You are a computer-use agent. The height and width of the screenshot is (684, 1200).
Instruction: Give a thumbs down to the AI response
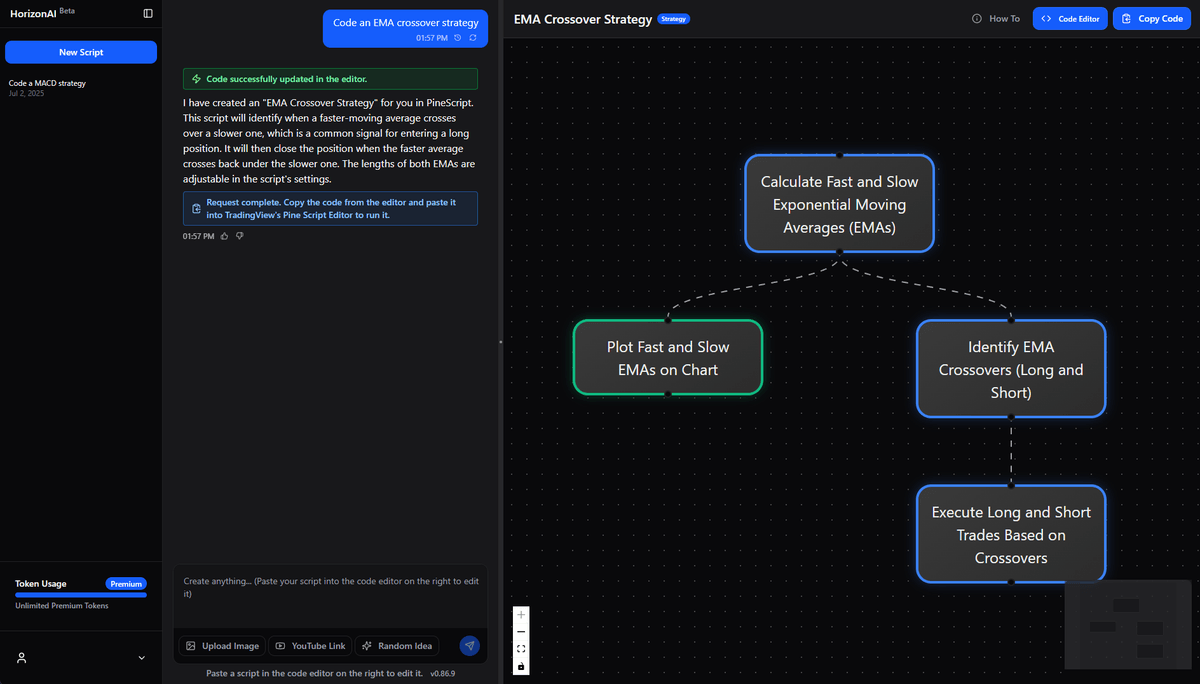coord(239,235)
